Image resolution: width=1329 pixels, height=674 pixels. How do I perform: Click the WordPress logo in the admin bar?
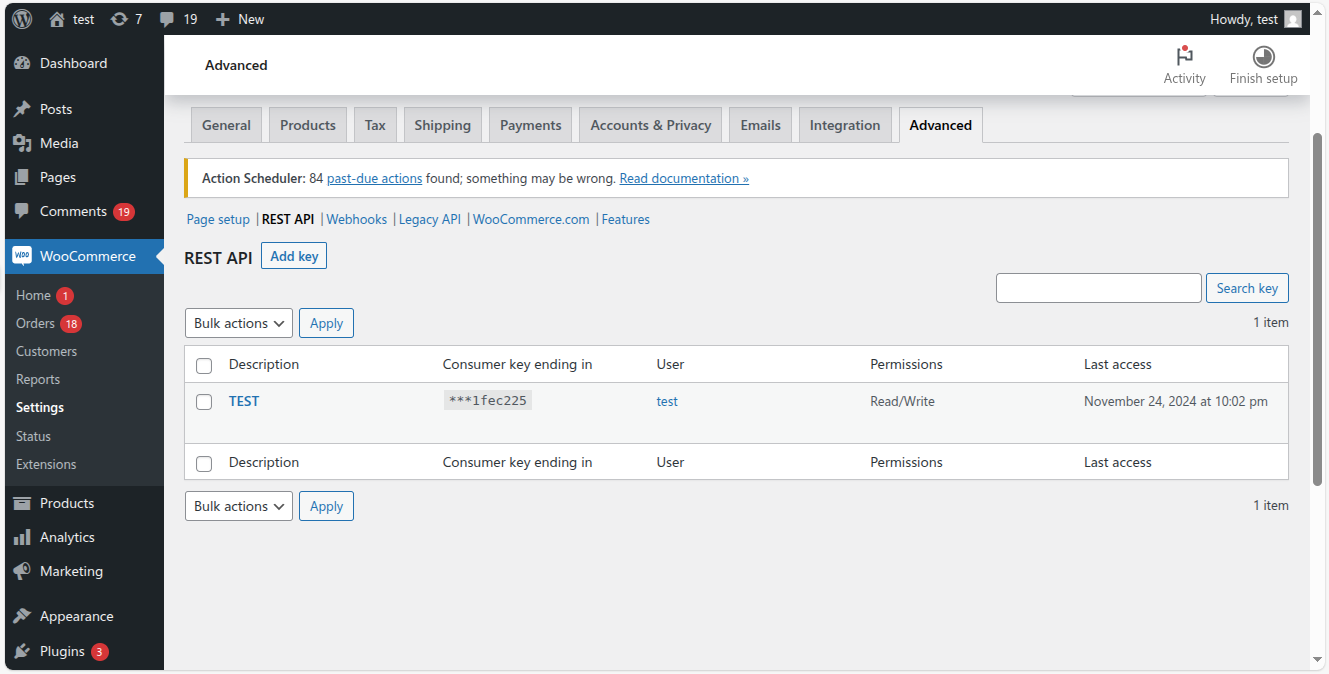21,18
